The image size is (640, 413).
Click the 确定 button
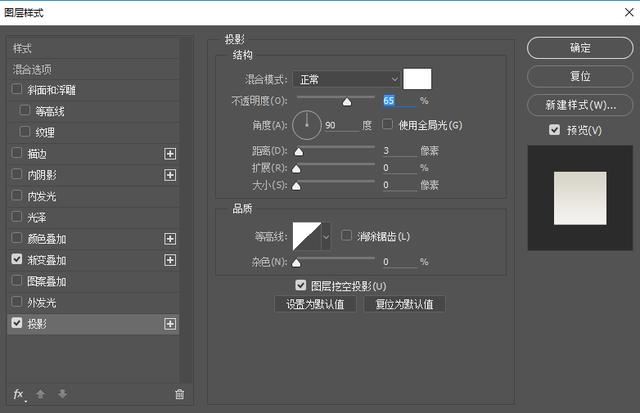coord(580,48)
